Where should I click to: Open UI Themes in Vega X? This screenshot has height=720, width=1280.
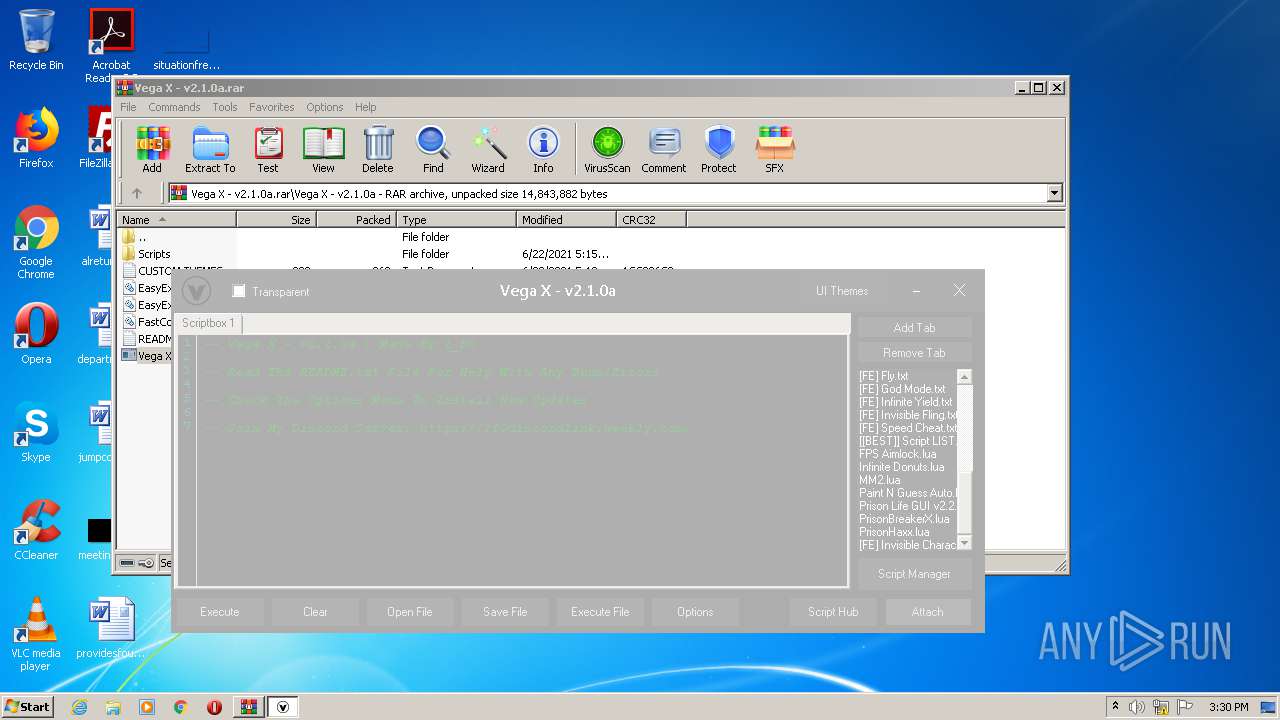tap(842, 291)
